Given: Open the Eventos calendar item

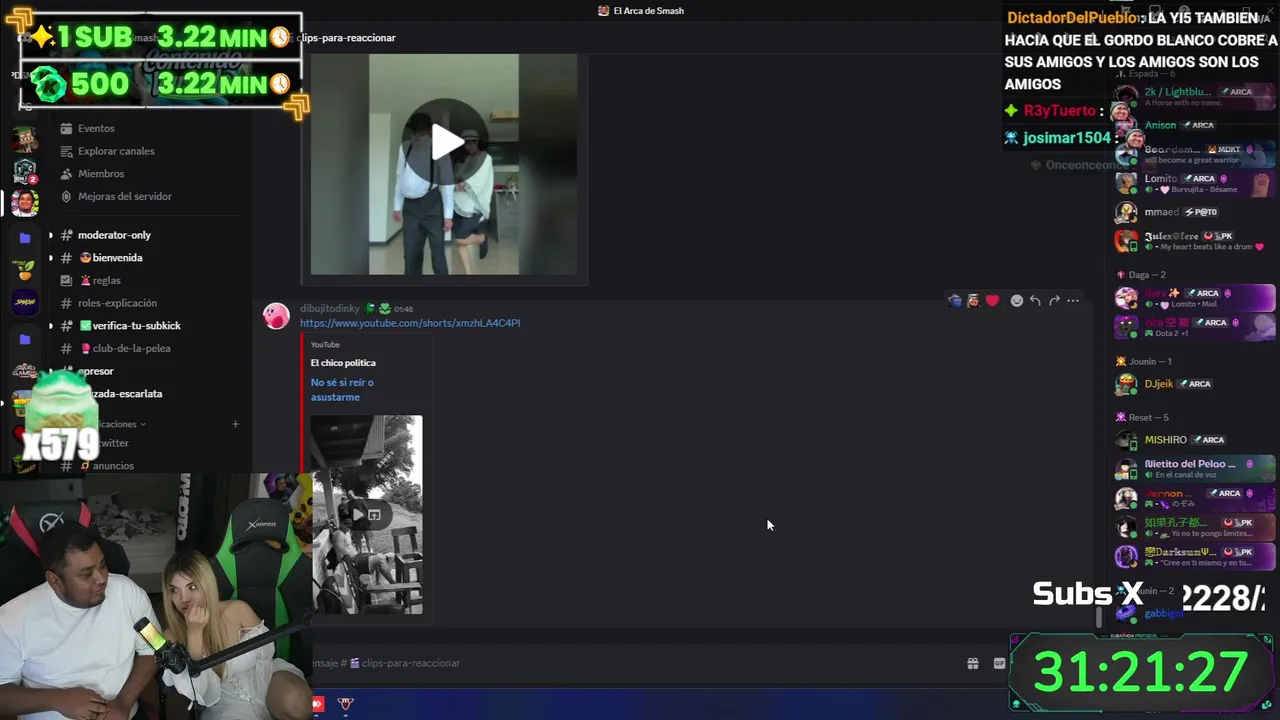Looking at the screenshot, I should [96, 128].
